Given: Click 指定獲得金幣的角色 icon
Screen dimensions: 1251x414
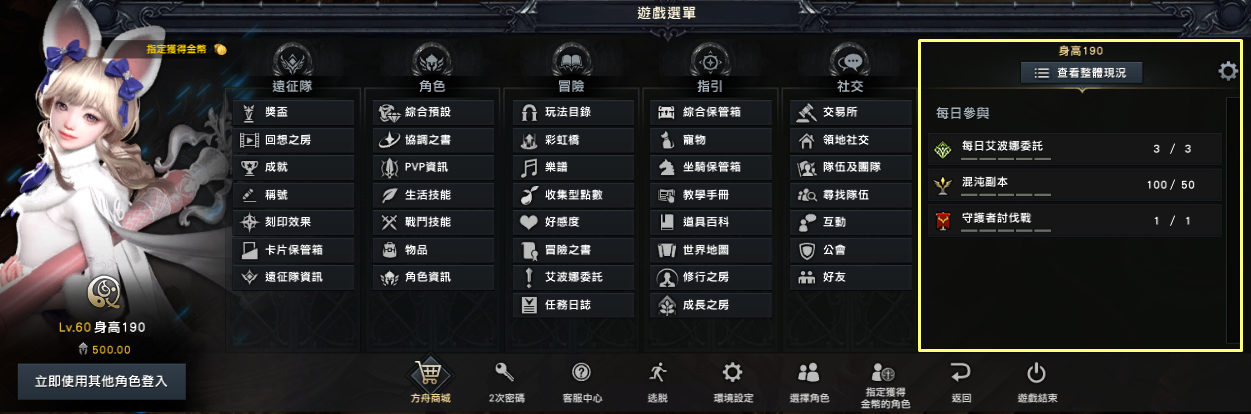Looking at the screenshot, I should [x=884, y=372].
